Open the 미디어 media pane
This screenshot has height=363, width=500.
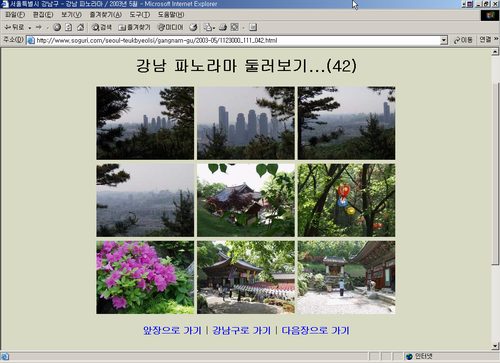point(170,27)
